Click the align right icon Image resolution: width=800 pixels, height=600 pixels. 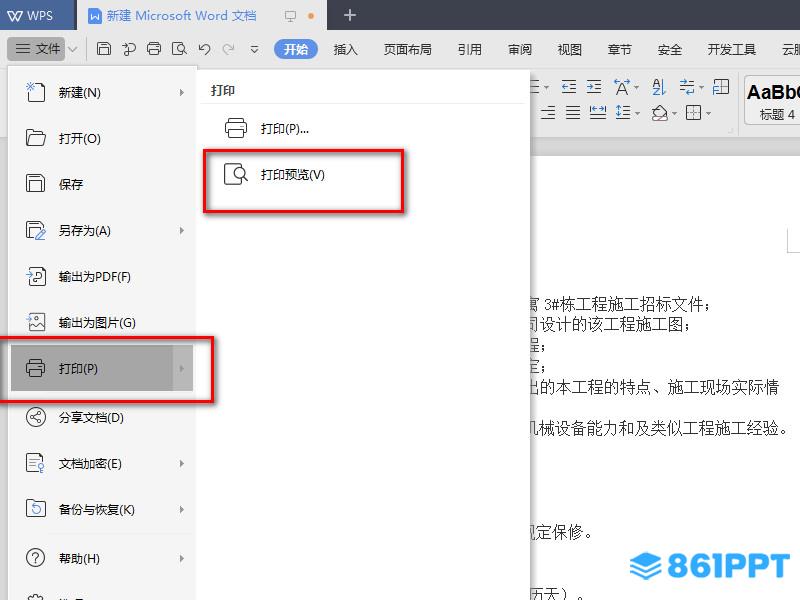548,112
